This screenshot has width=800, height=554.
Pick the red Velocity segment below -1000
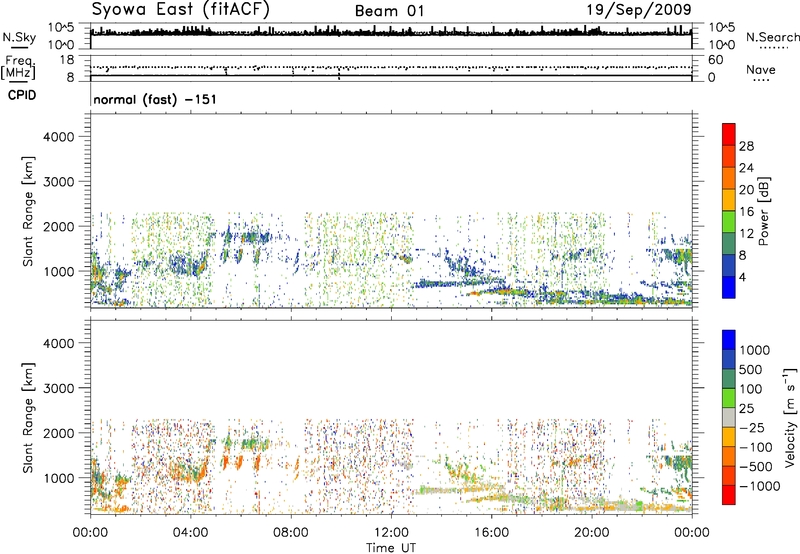click(729, 495)
